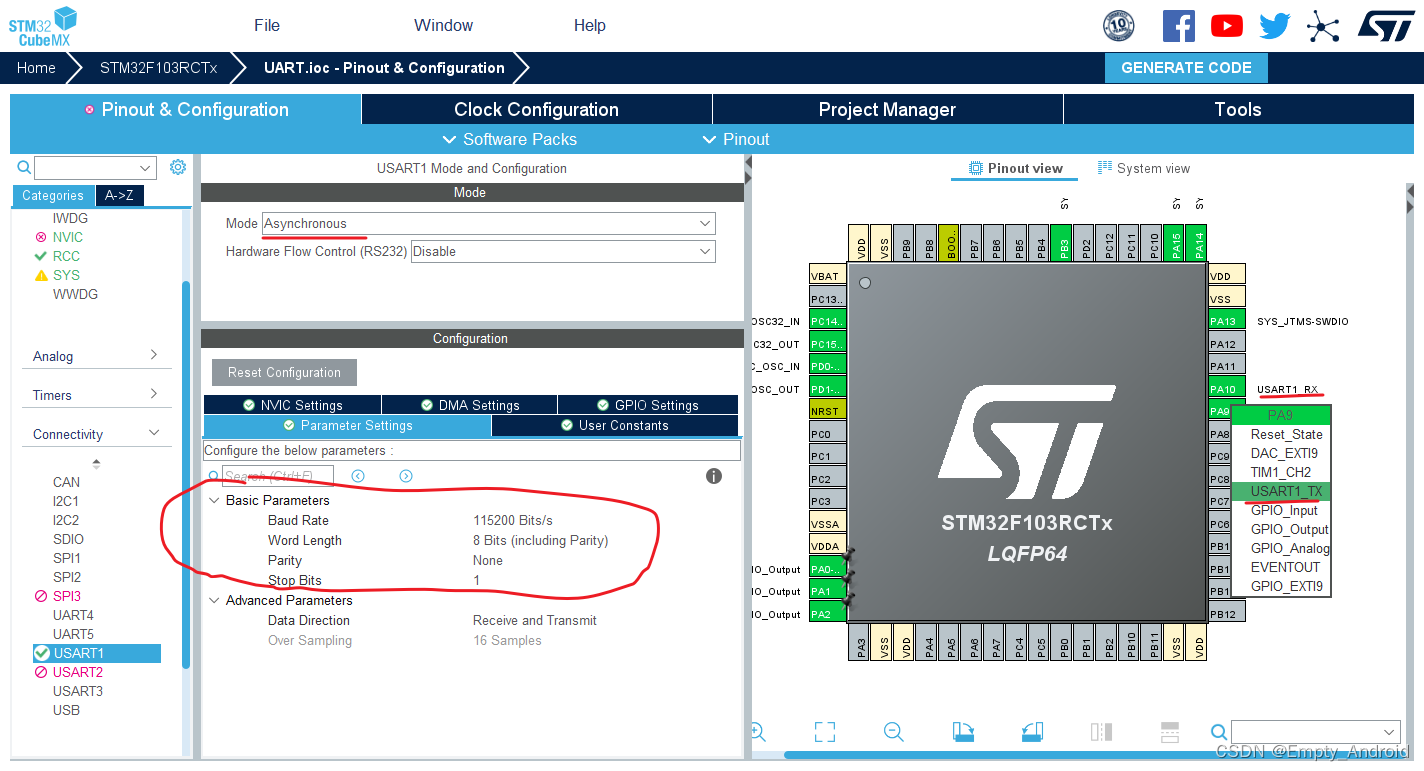Zoom in on the pinout view

point(757,732)
